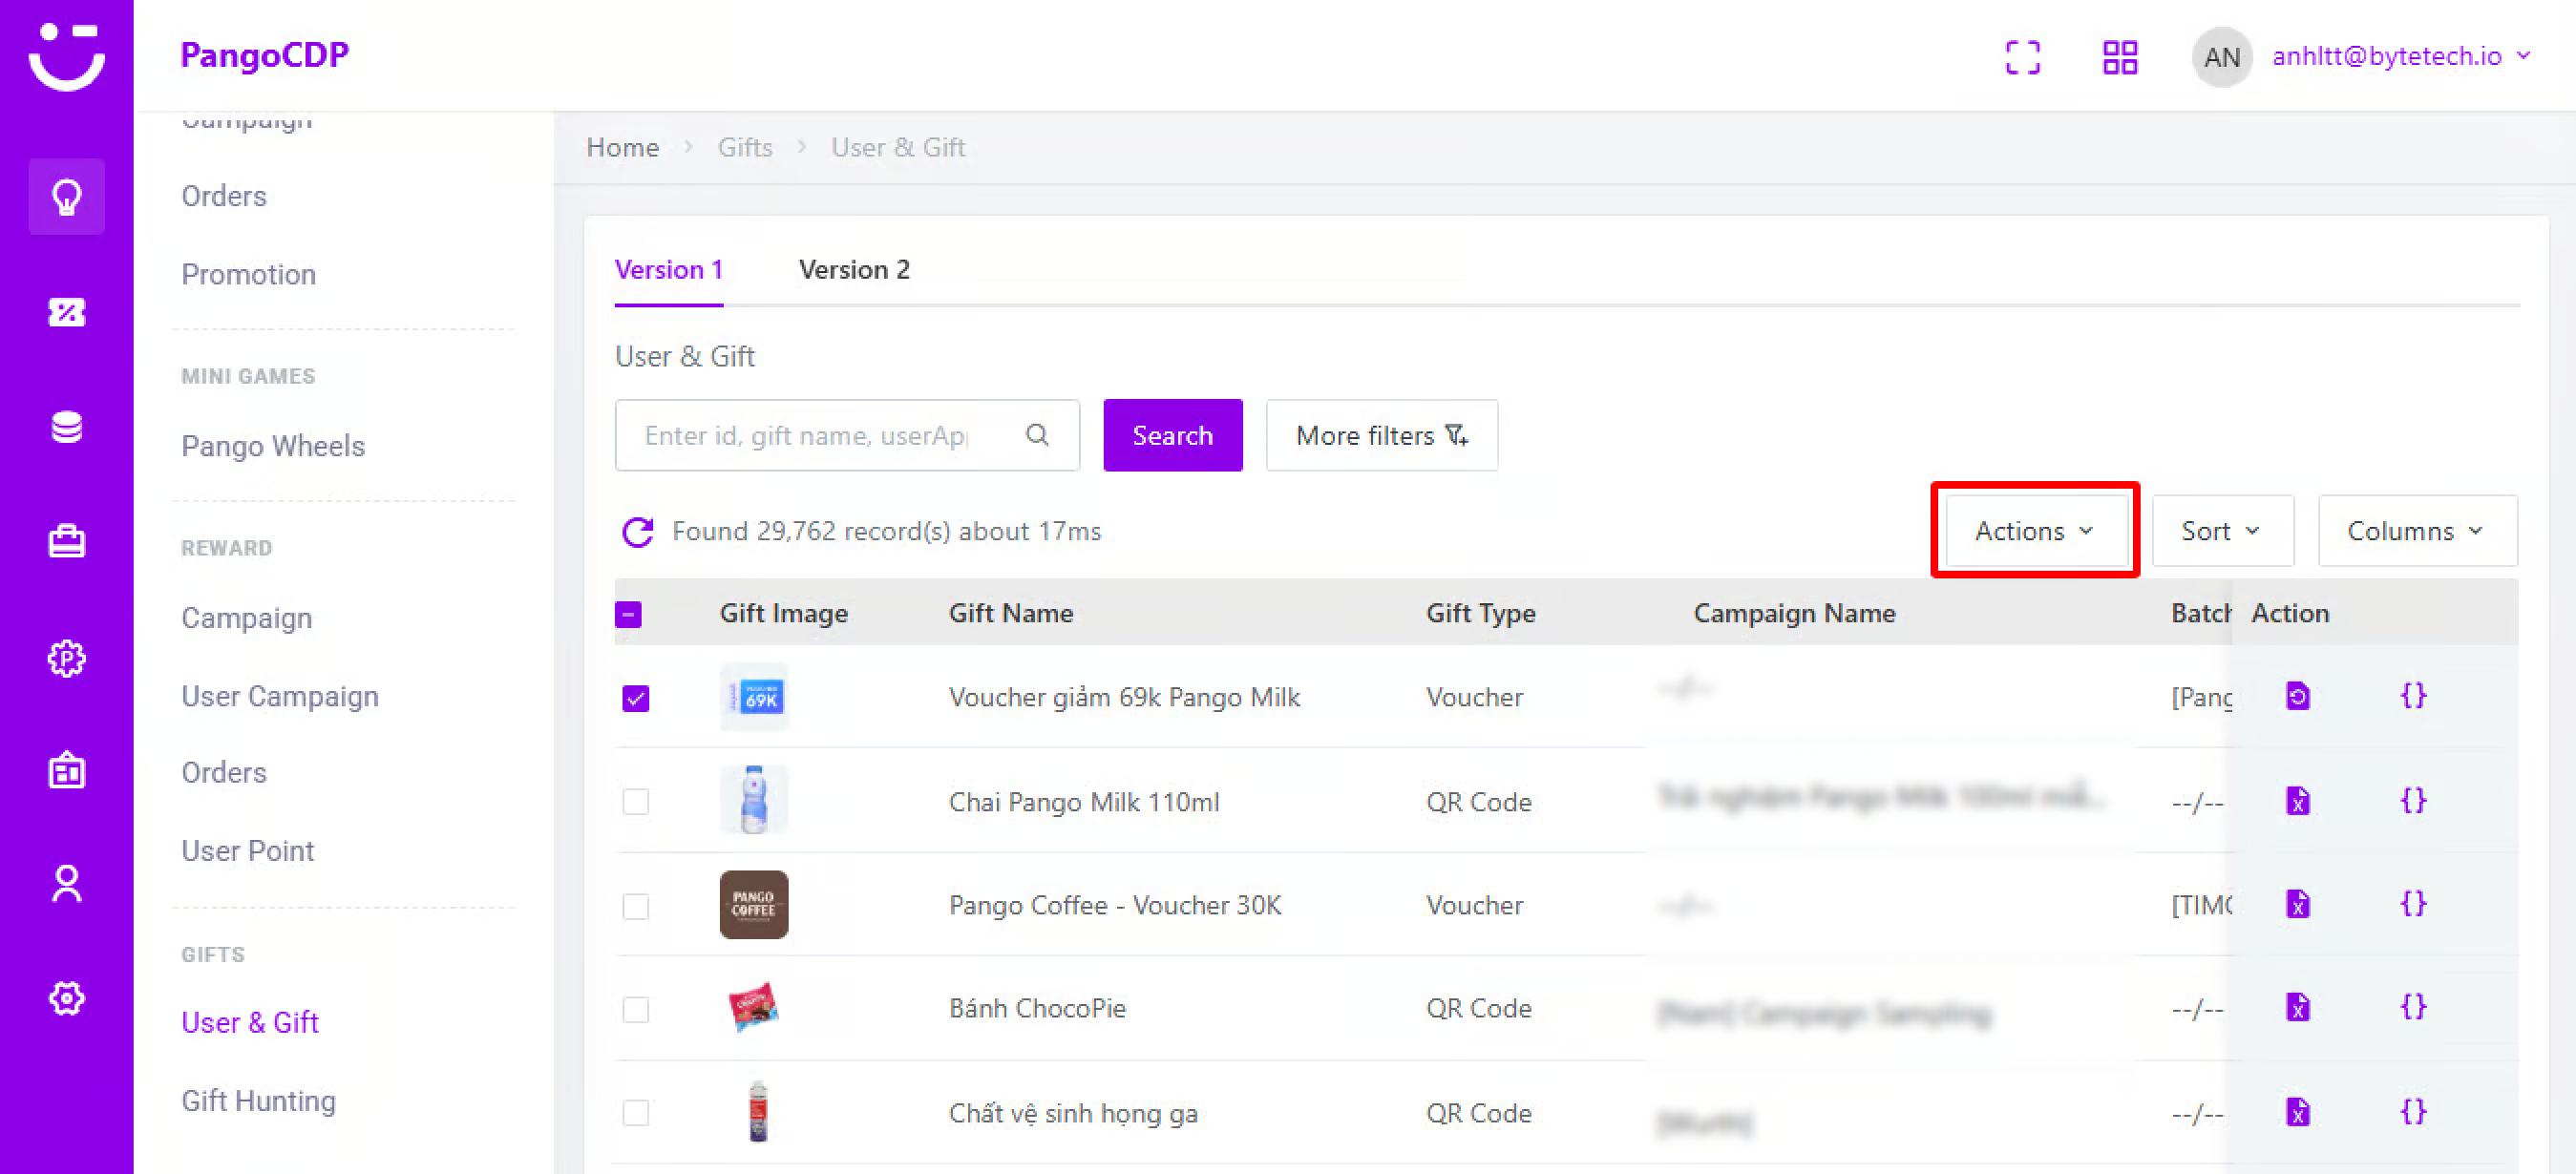Open User Campaign in the side menu
The image size is (2576, 1174).
[279, 696]
